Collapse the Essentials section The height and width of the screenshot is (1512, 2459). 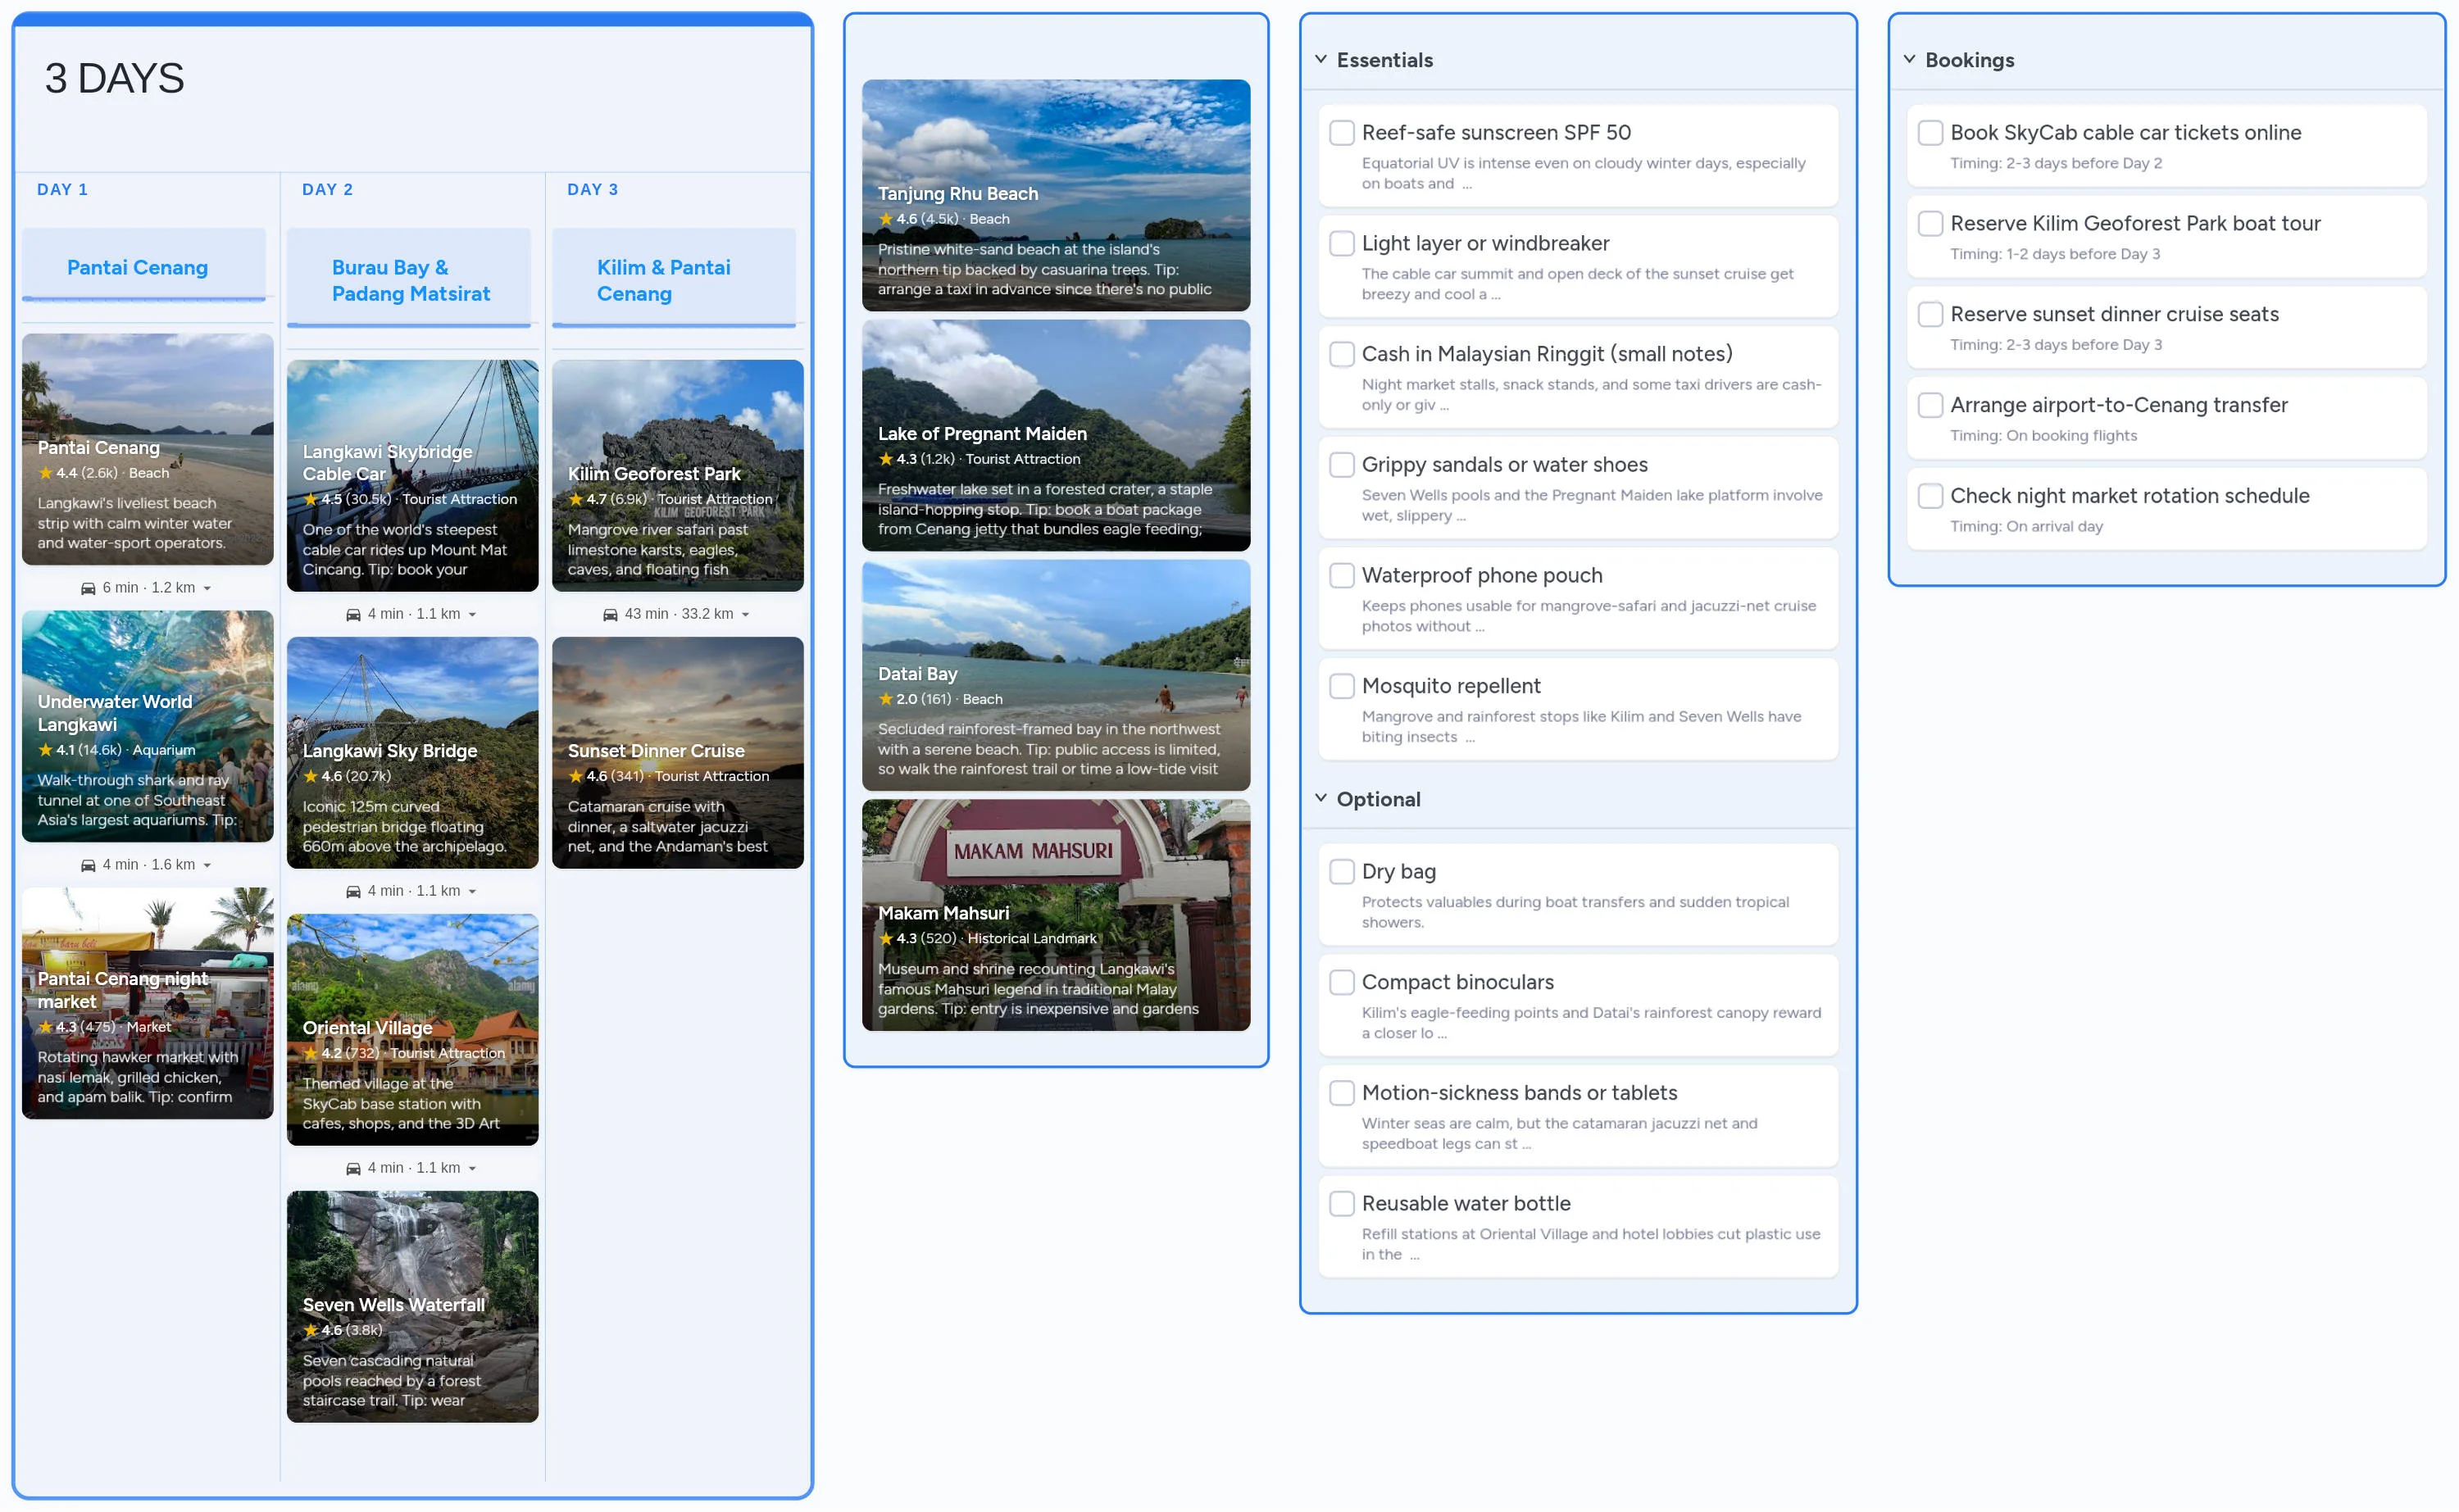1320,60
